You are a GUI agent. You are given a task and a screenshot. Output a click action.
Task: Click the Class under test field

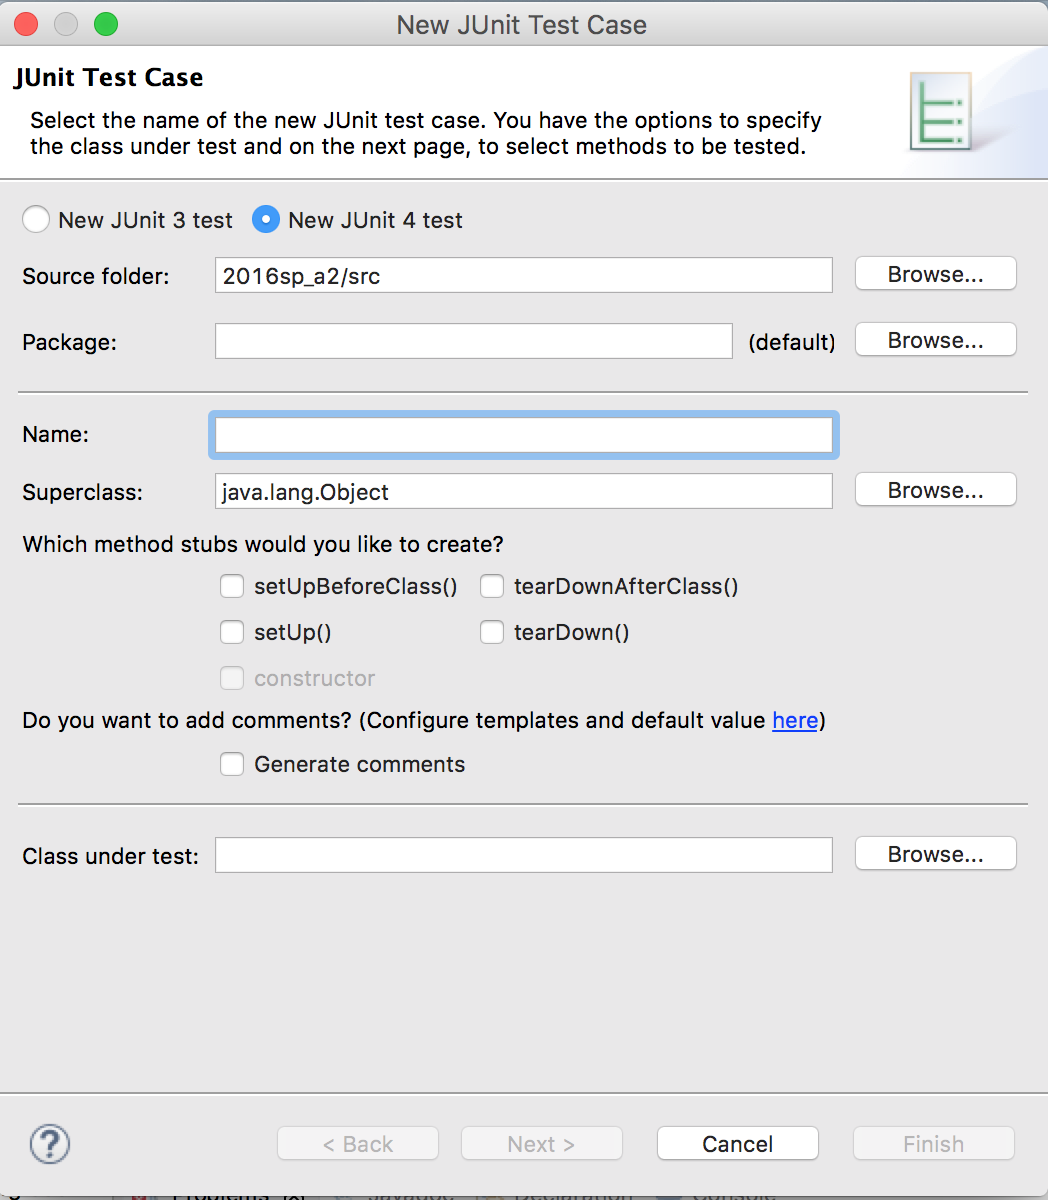coord(523,854)
